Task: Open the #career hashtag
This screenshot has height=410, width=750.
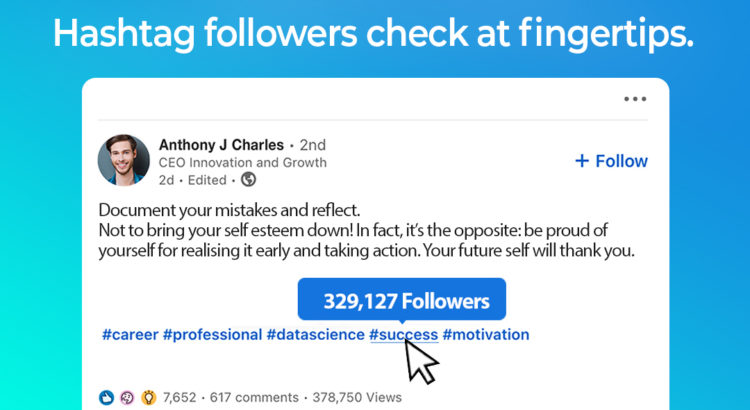Action: pyautogui.click(x=128, y=334)
